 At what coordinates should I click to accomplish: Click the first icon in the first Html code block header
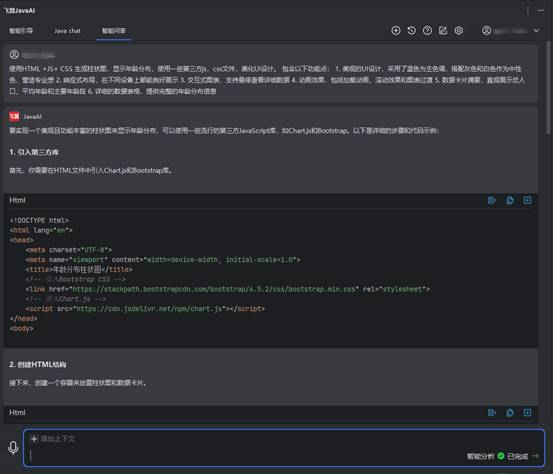coord(492,200)
